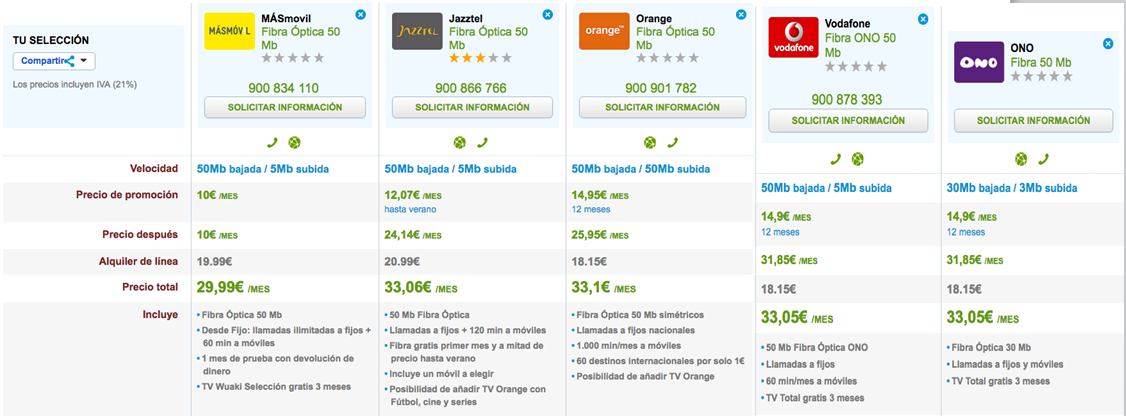Viewport: 1126px width, 416px height.
Task: Click the phone icon under Vodafone
Action: [835, 159]
